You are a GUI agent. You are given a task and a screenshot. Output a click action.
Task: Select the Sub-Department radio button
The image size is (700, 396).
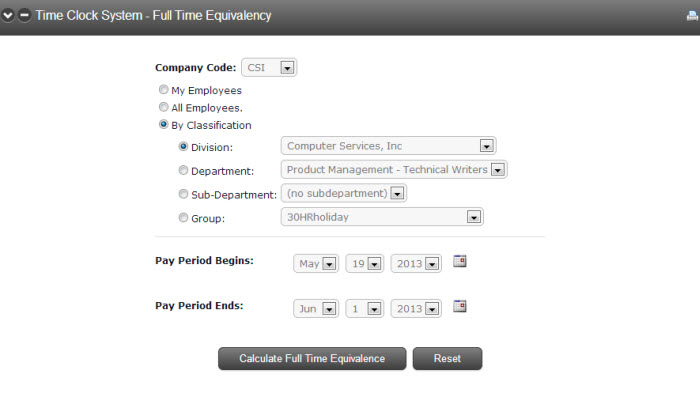(x=183, y=194)
